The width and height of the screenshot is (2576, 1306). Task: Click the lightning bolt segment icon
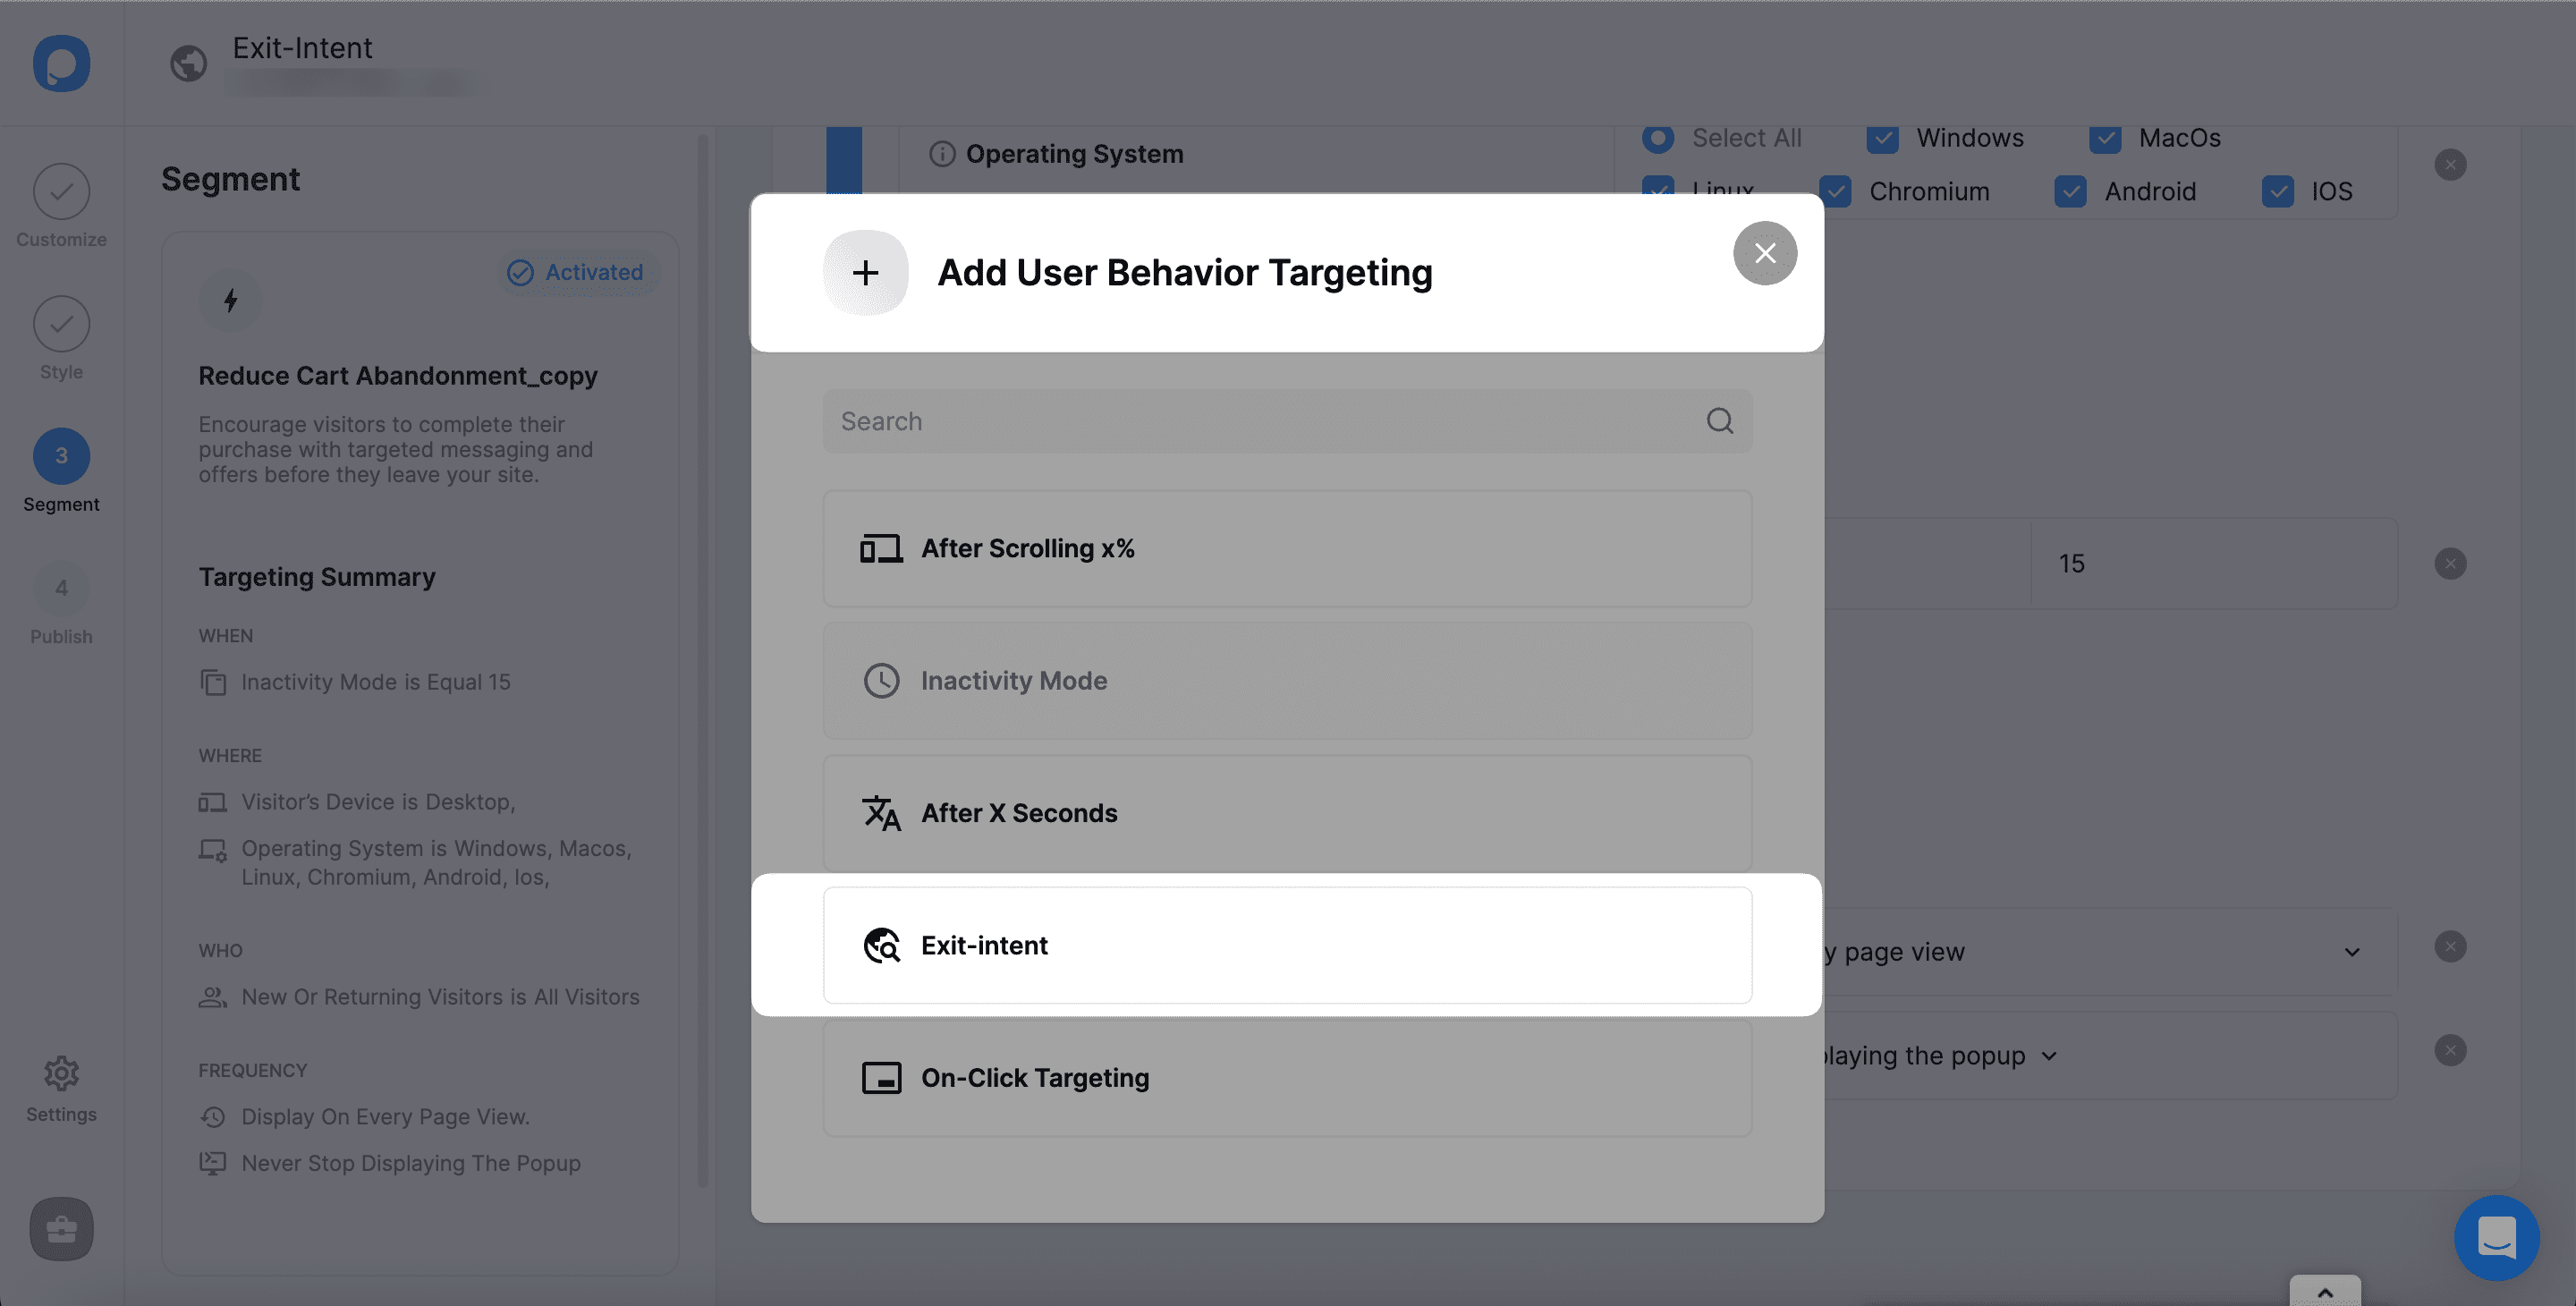coord(230,300)
